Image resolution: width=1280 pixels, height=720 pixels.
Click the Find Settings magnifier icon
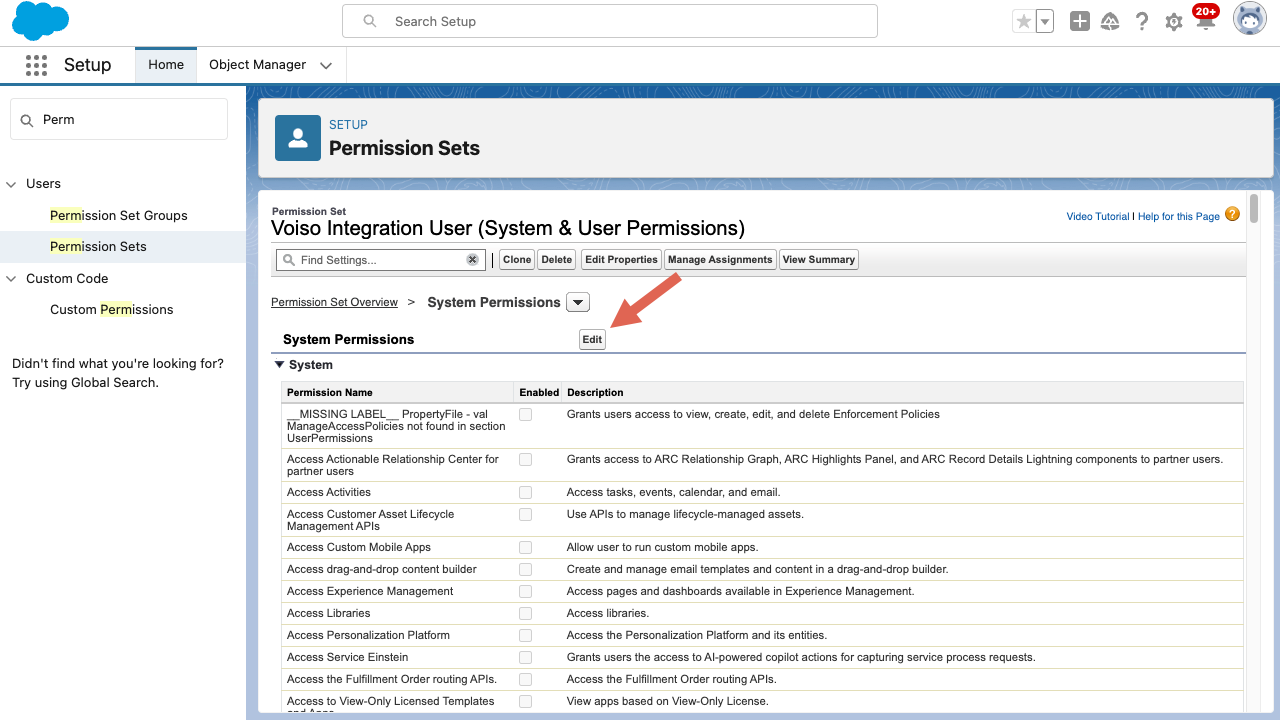point(289,260)
